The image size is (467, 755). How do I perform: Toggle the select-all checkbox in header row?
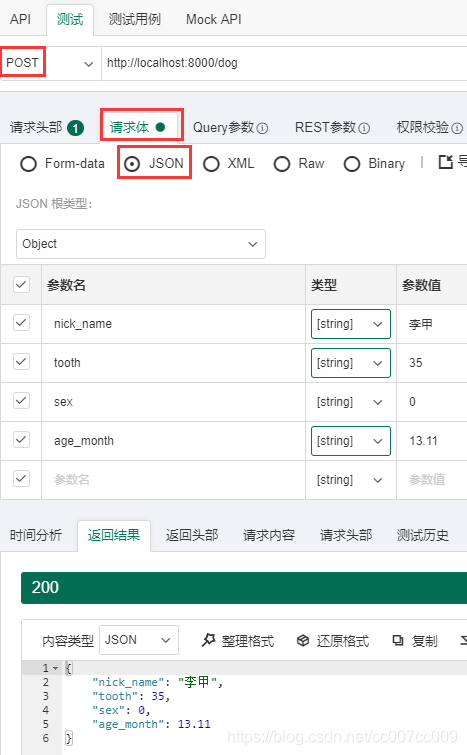[21, 284]
